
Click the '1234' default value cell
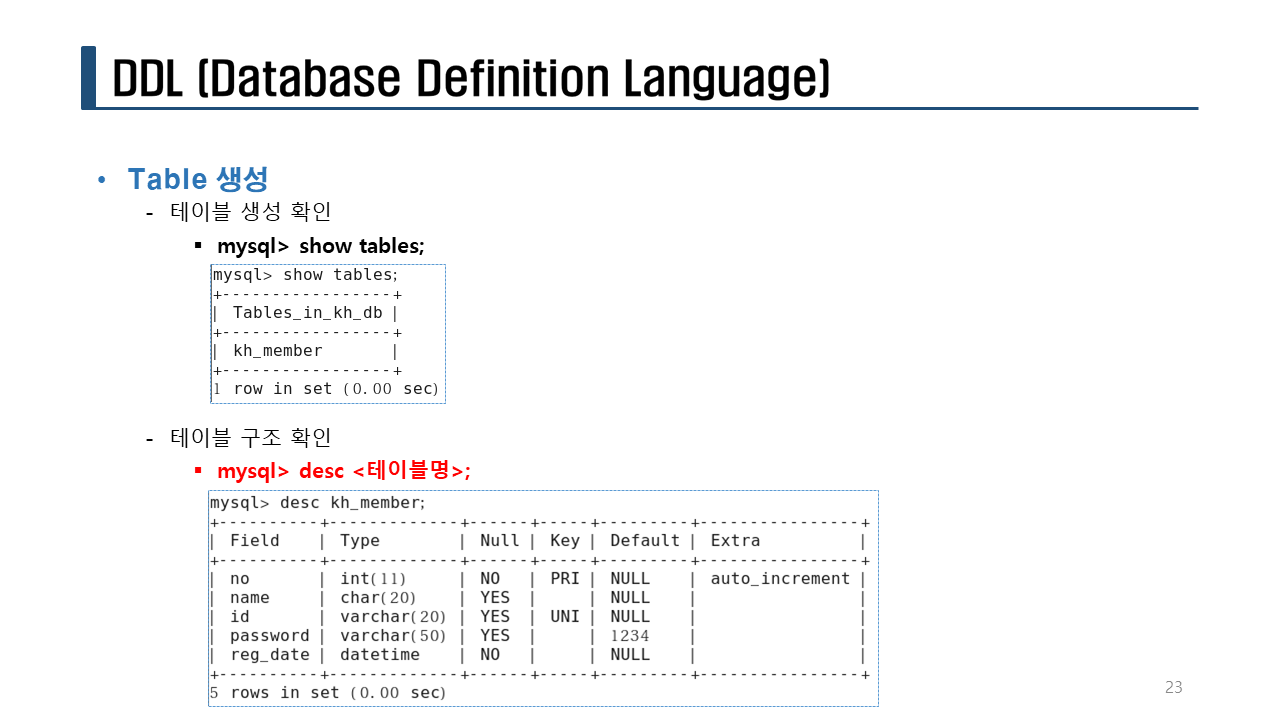[630, 636]
